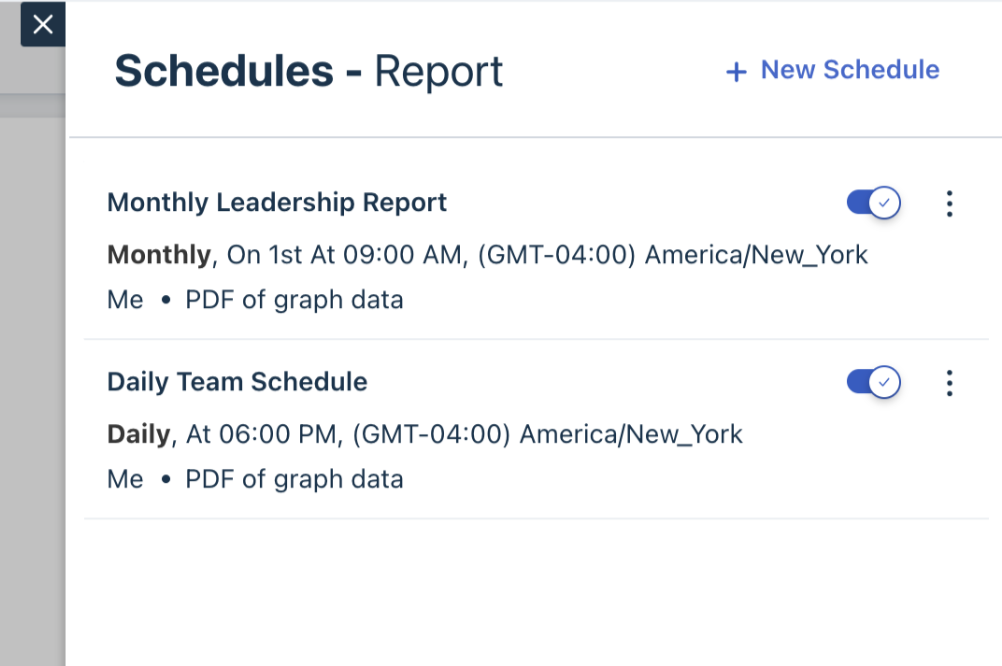
Task: Click "On 1st At 09:00 AM" schedule time
Action: pos(345,255)
